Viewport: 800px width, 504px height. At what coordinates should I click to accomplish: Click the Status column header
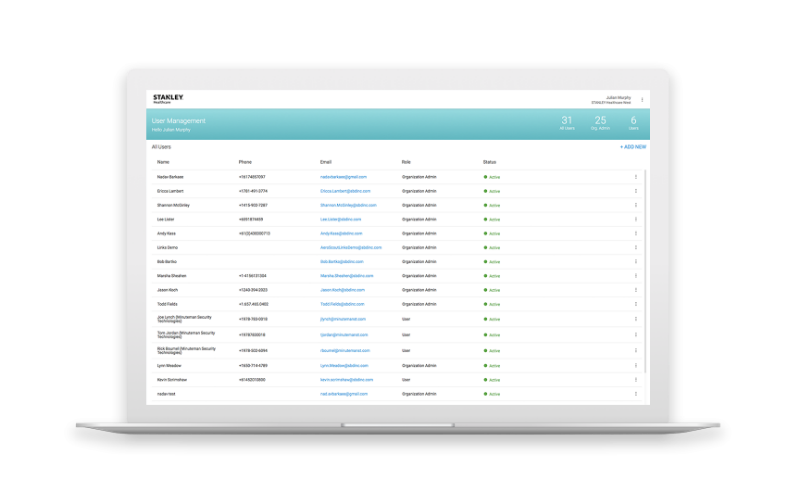(489, 162)
